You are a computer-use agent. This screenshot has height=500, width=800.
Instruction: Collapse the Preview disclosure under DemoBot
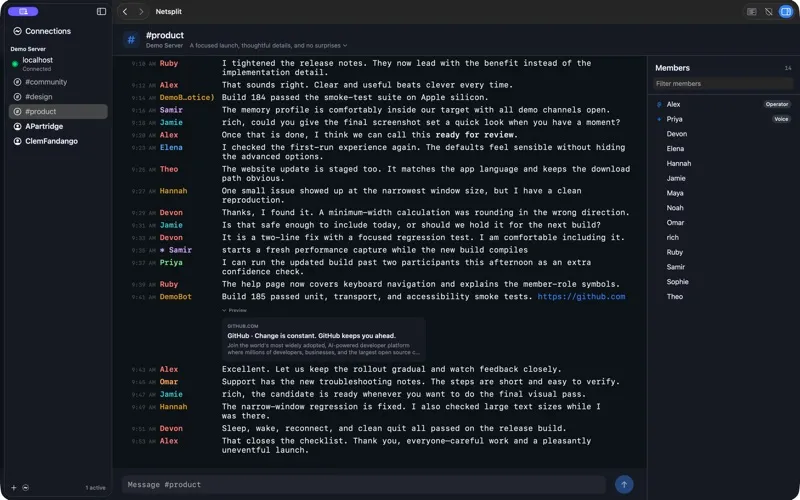click(x=234, y=310)
